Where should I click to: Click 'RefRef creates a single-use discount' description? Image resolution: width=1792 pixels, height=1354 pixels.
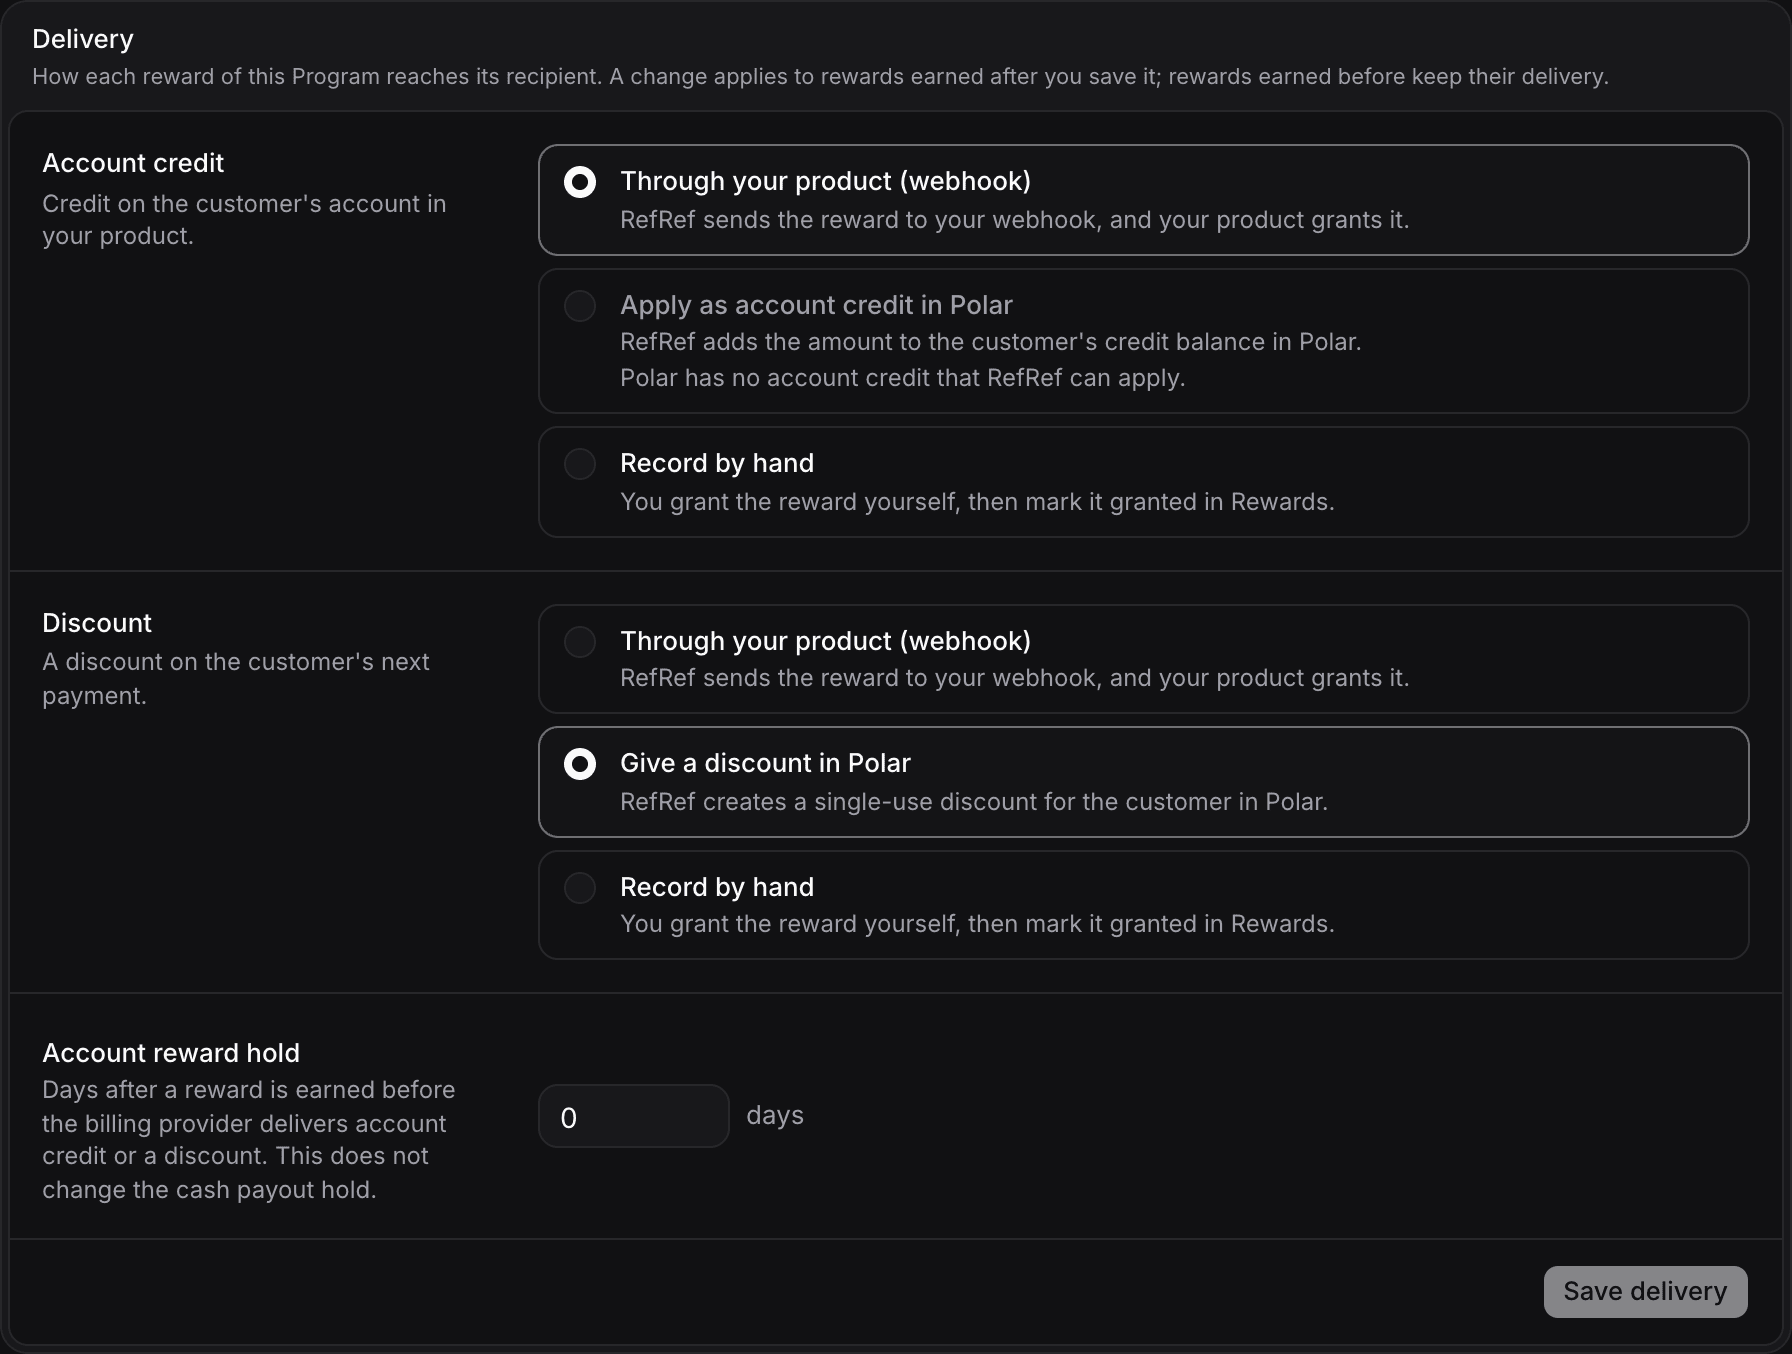(x=974, y=802)
